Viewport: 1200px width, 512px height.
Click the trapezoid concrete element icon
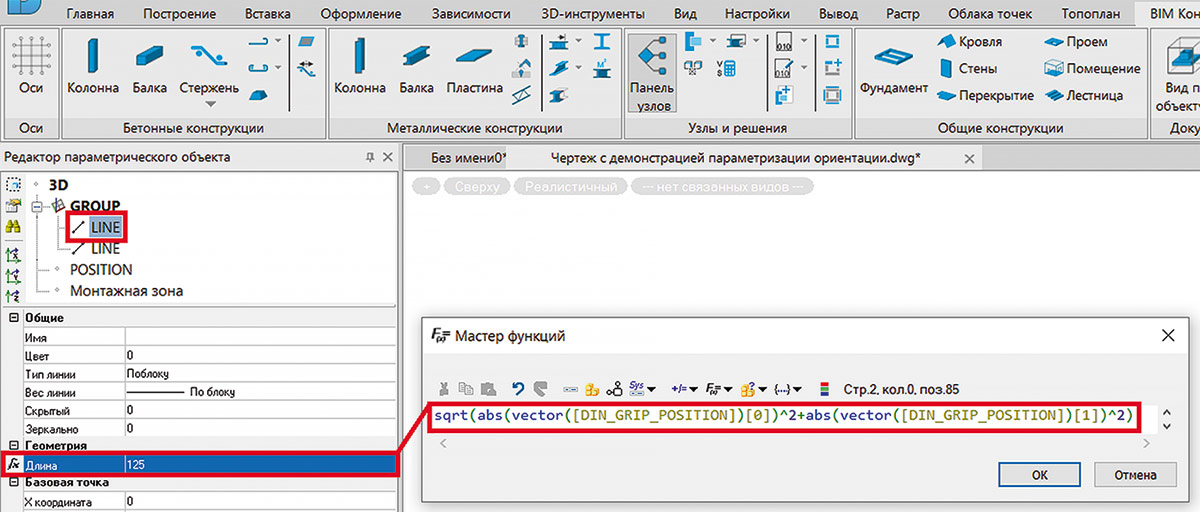tap(258, 96)
